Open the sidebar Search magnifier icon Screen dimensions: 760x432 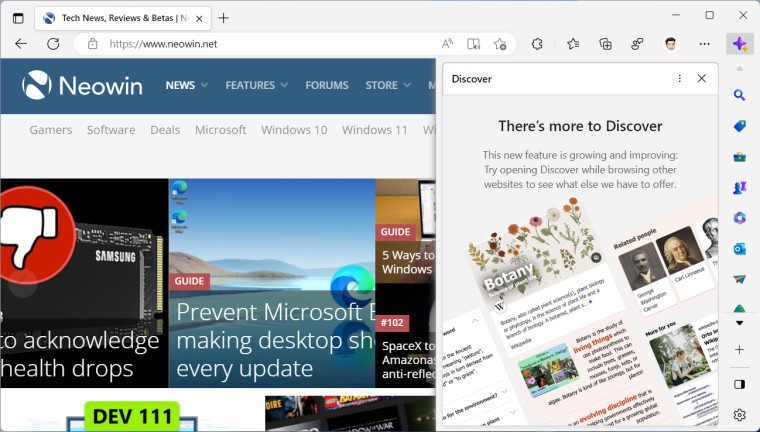click(x=739, y=95)
